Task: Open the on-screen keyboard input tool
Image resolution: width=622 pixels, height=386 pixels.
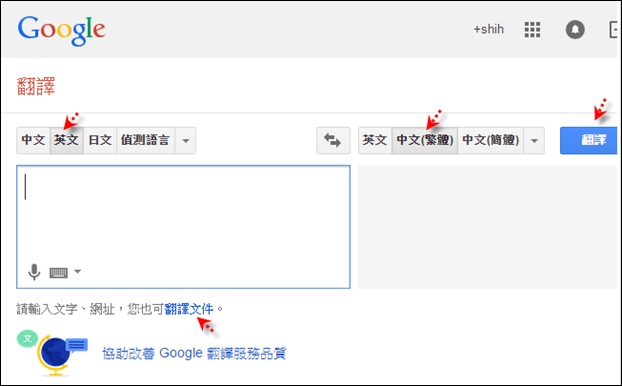Action: 58,273
